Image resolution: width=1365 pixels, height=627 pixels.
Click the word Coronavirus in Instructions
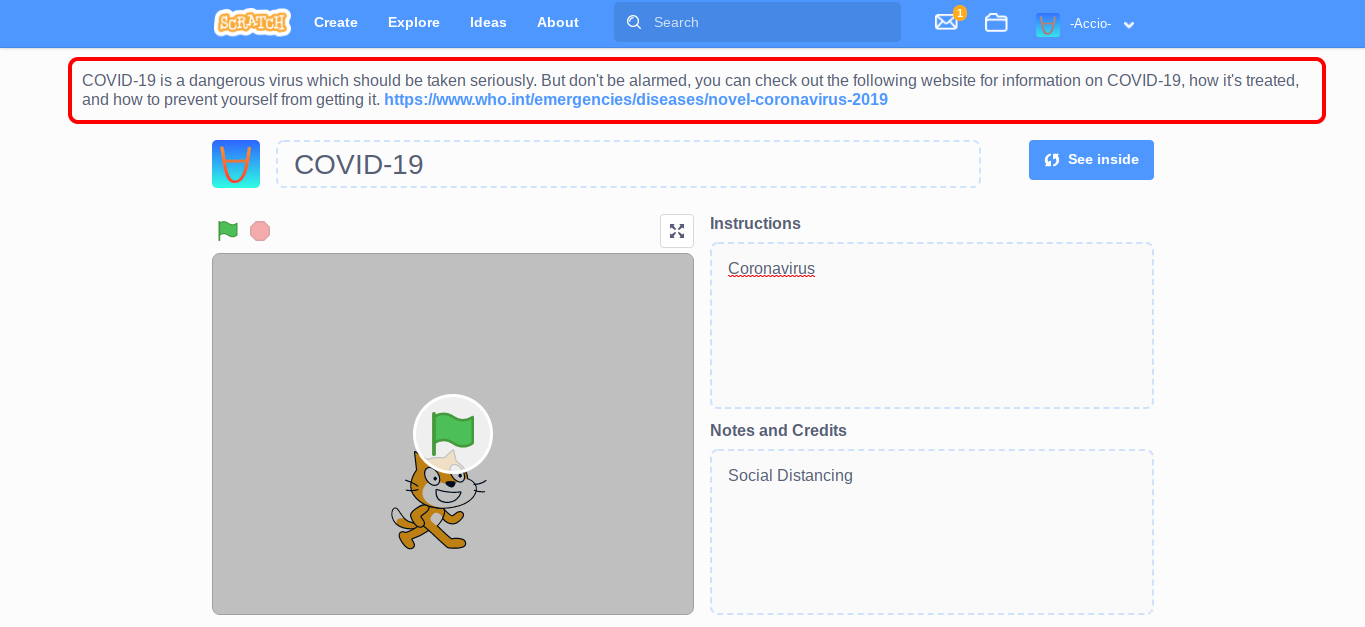(x=771, y=269)
